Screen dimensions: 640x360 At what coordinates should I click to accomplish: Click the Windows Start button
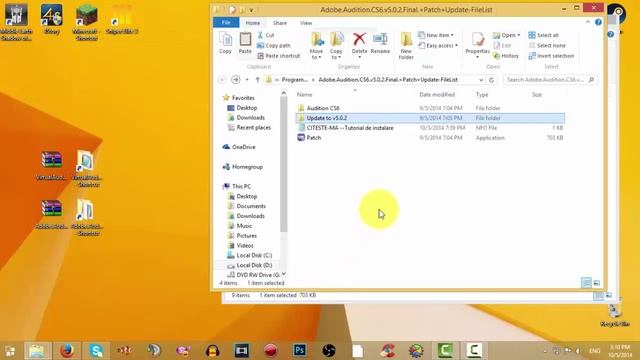click(10, 351)
